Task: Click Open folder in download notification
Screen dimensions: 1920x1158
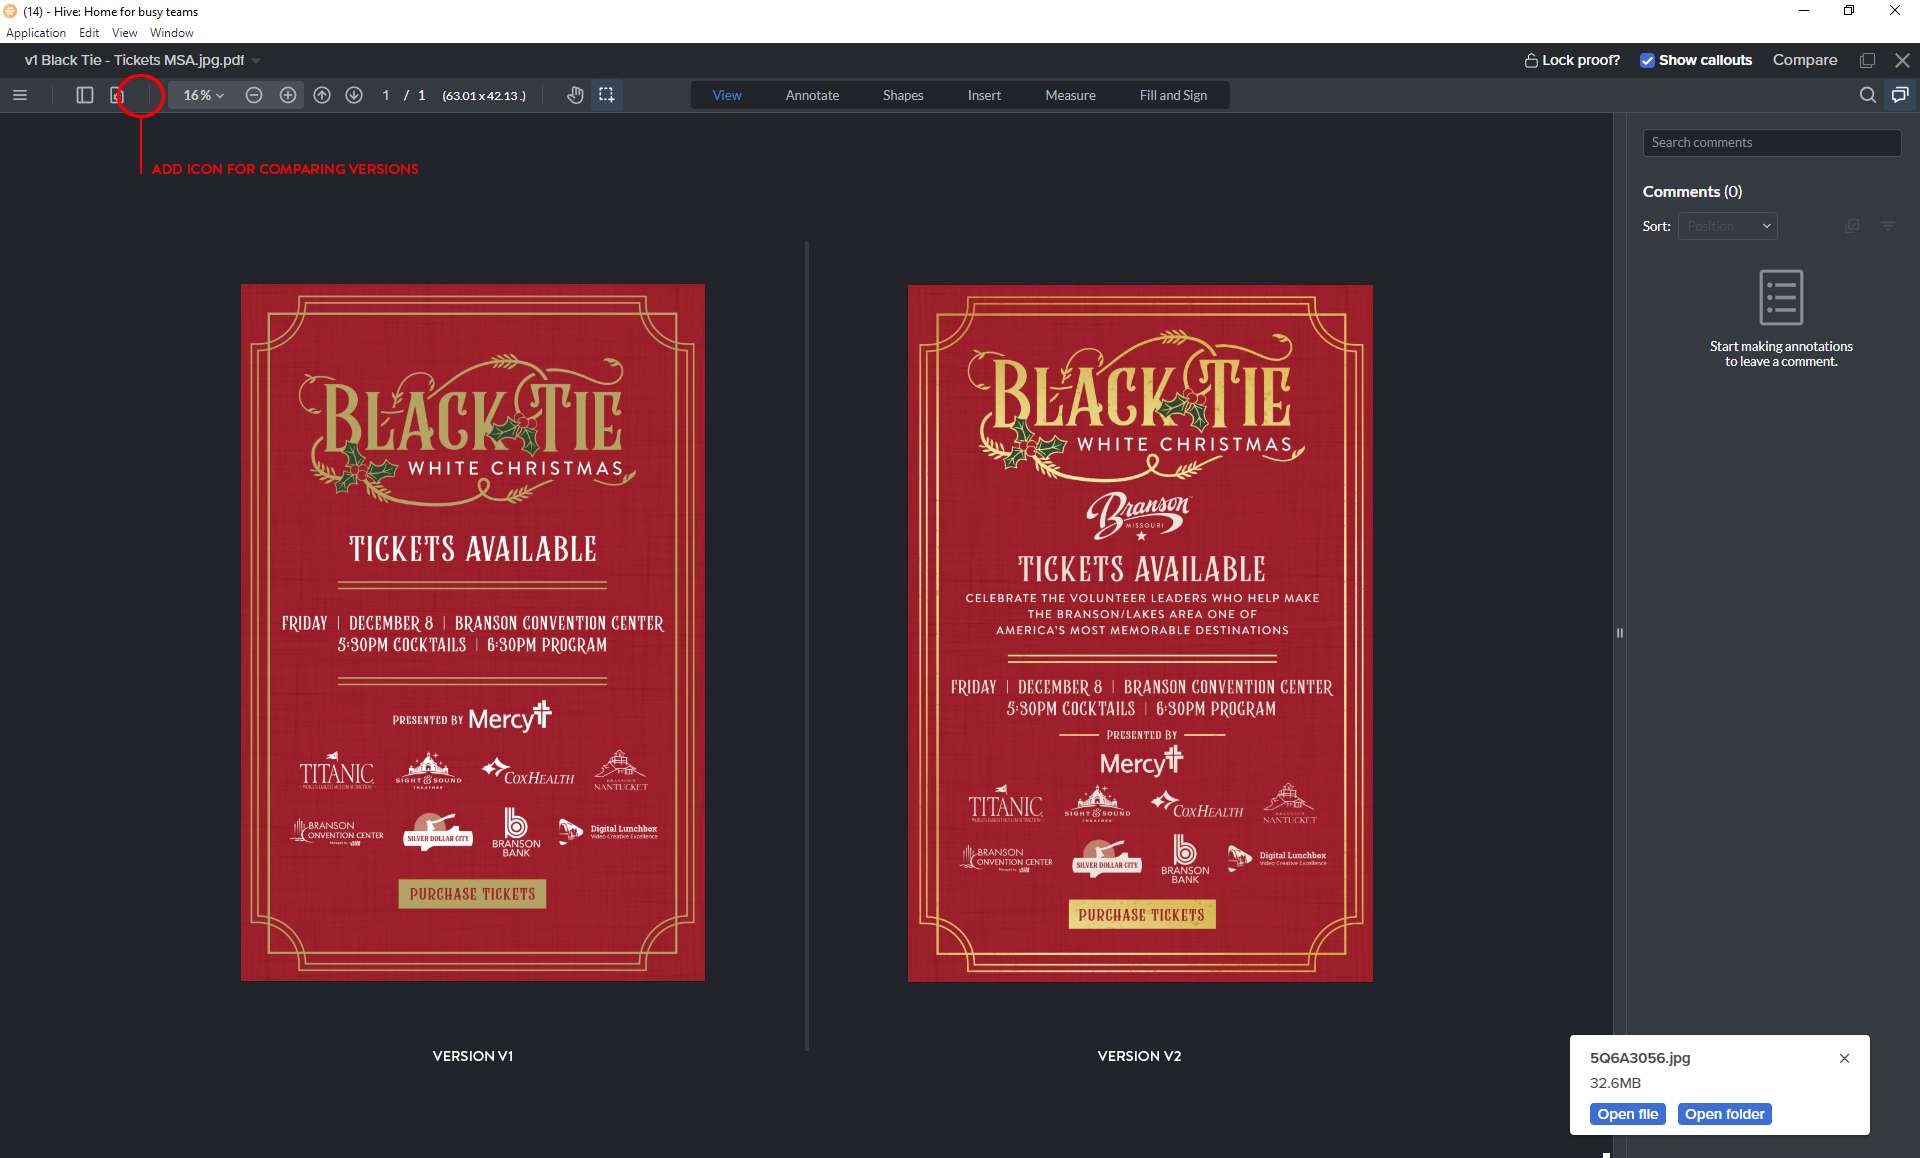Action: pyautogui.click(x=1724, y=1114)
